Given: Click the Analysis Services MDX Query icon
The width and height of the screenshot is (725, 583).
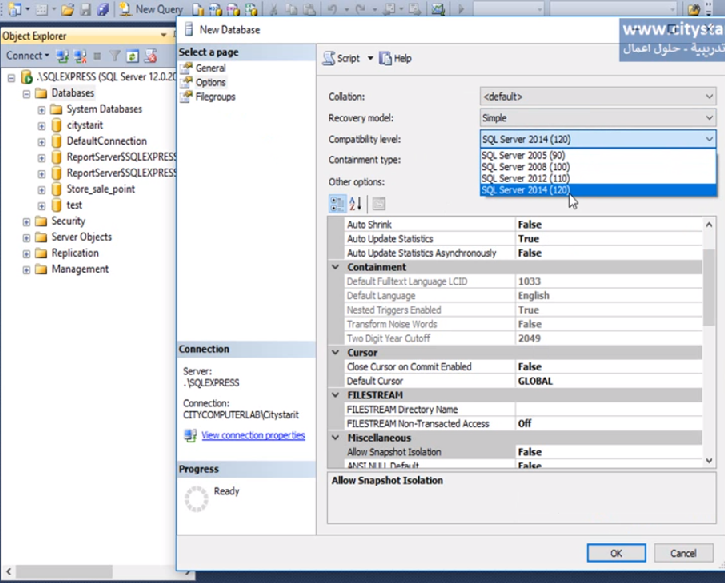Looking at the screenshot, I should pyautogui.click(x=215, y=9).
